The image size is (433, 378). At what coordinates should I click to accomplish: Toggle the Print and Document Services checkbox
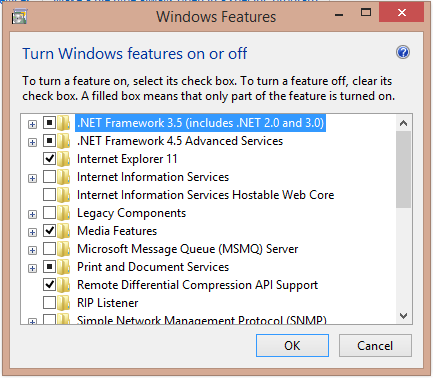coord(49,266)
